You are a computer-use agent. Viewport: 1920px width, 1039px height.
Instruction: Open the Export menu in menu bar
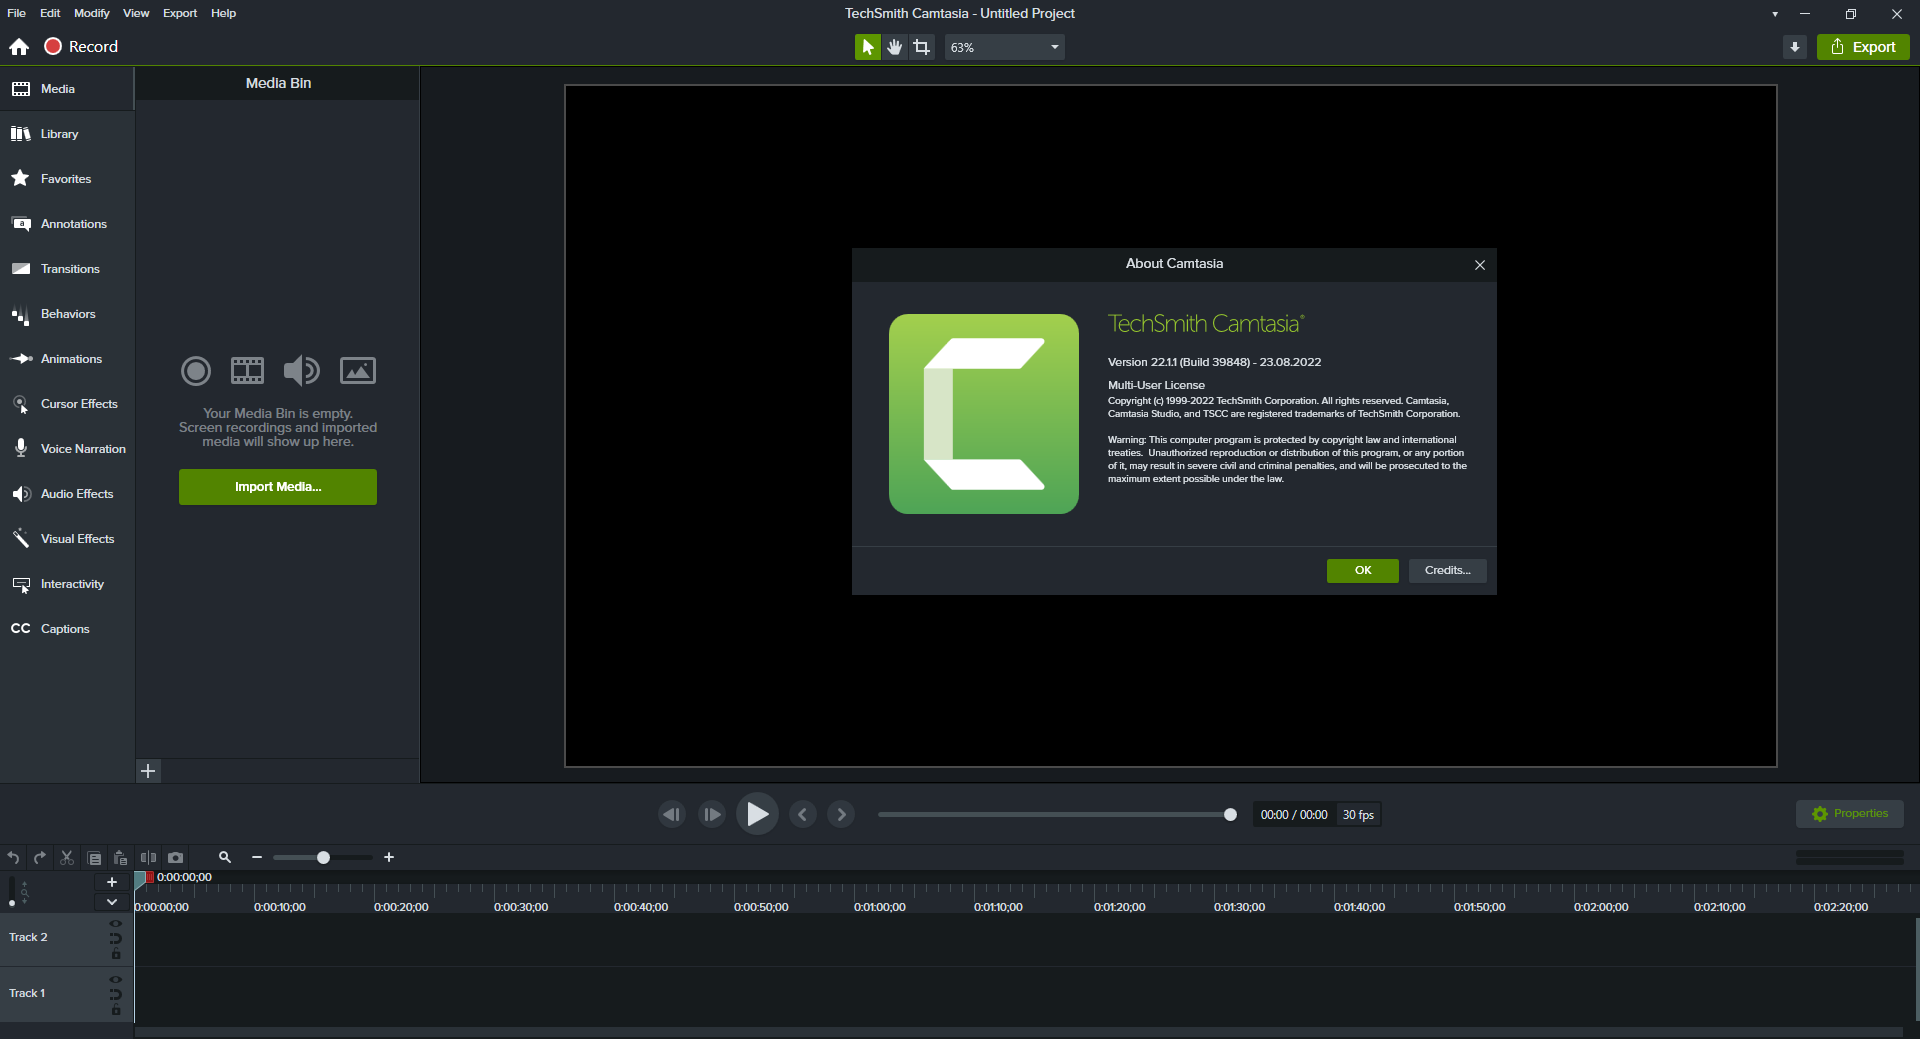coord(180,13)
